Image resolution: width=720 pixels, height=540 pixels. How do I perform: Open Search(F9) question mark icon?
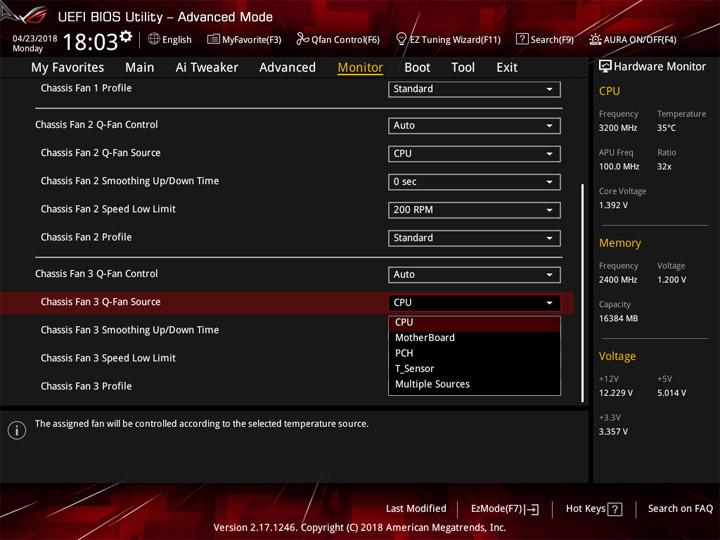[522, 39]
